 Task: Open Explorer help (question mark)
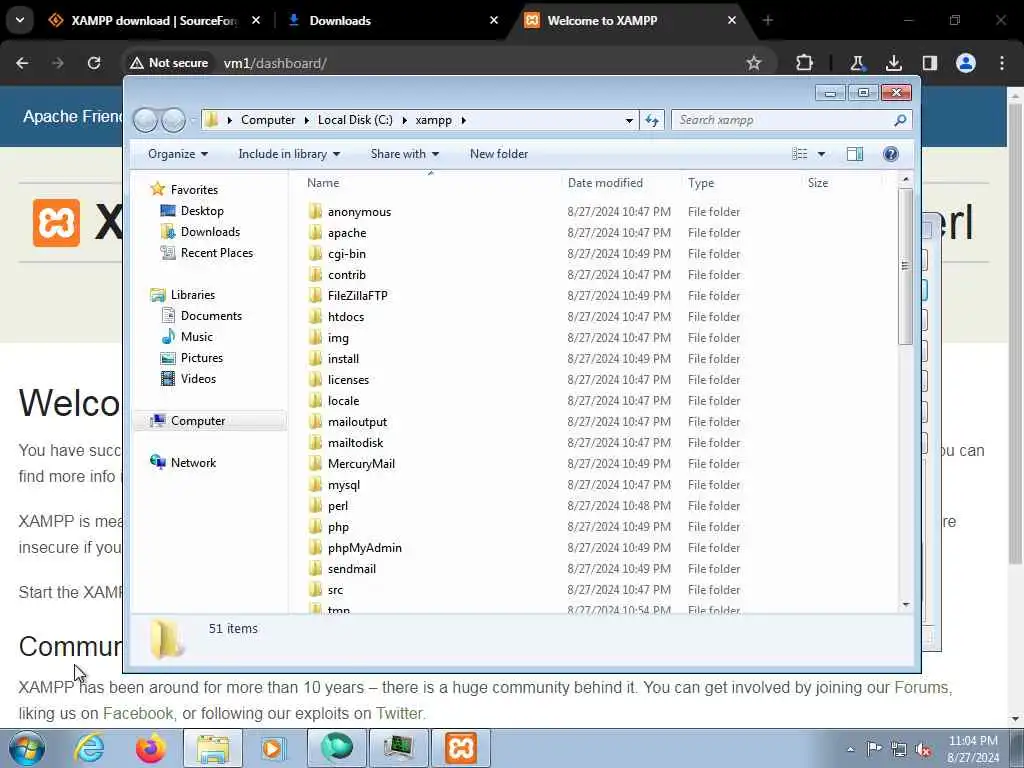coord(890,154)
